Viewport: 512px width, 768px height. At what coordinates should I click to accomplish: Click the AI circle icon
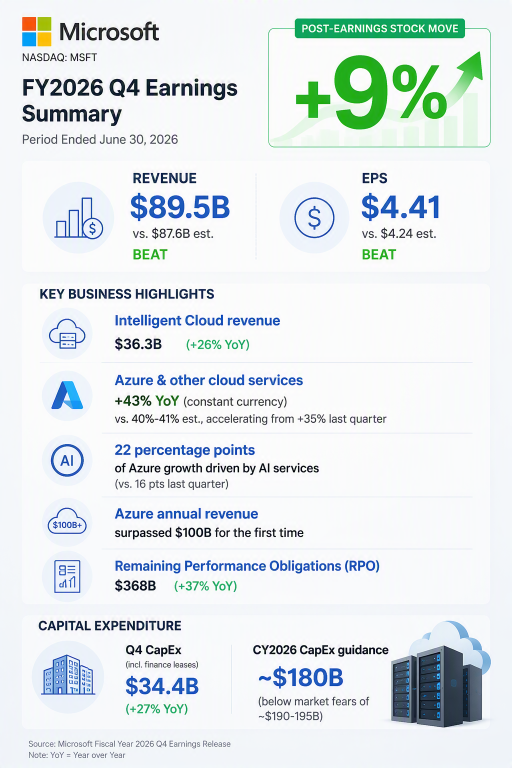67,460
